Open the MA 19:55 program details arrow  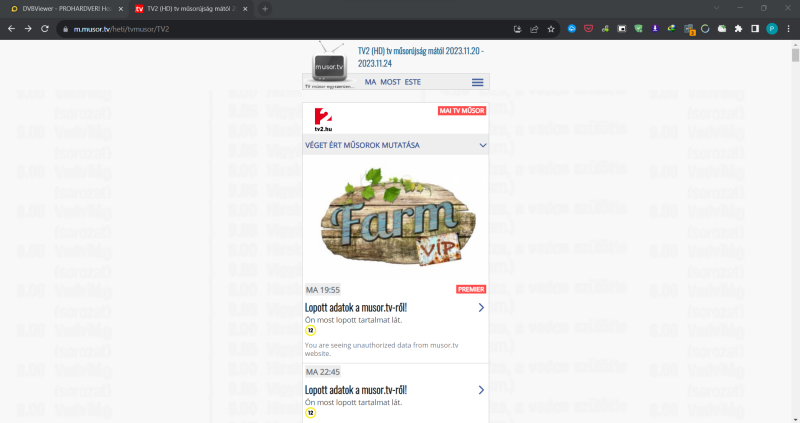tap(481, 308)
